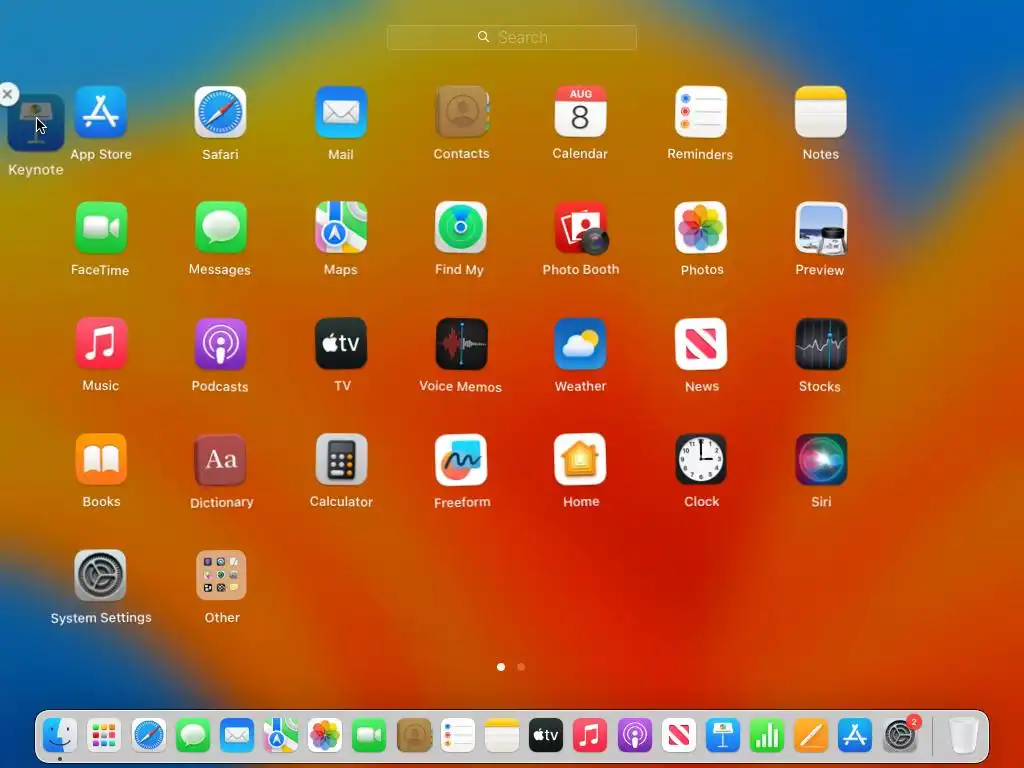This screenshot has height=768, width=1024.
Task: Open System Settings with badge in Dock
Action: (x=900, y=735)
